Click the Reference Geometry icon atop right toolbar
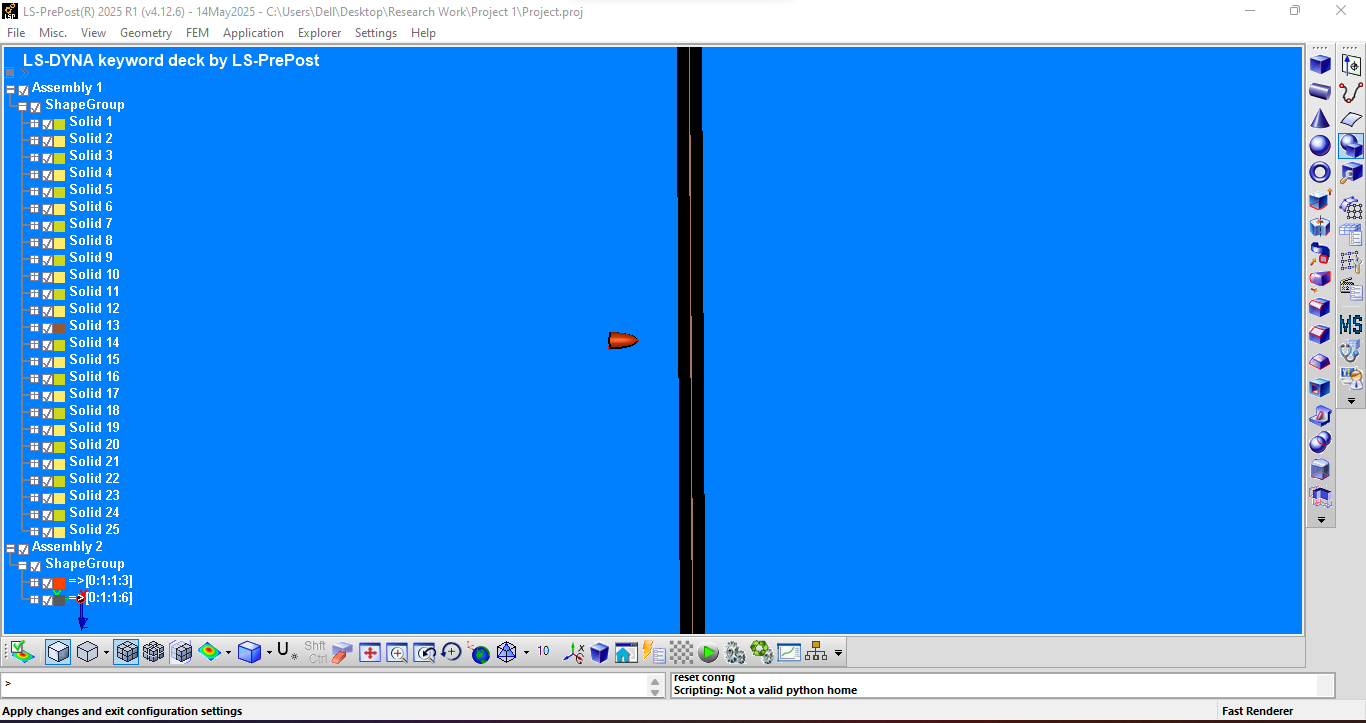This screenshot has height=723, width=1366. pyautogui.click(x=1351, y=65)
